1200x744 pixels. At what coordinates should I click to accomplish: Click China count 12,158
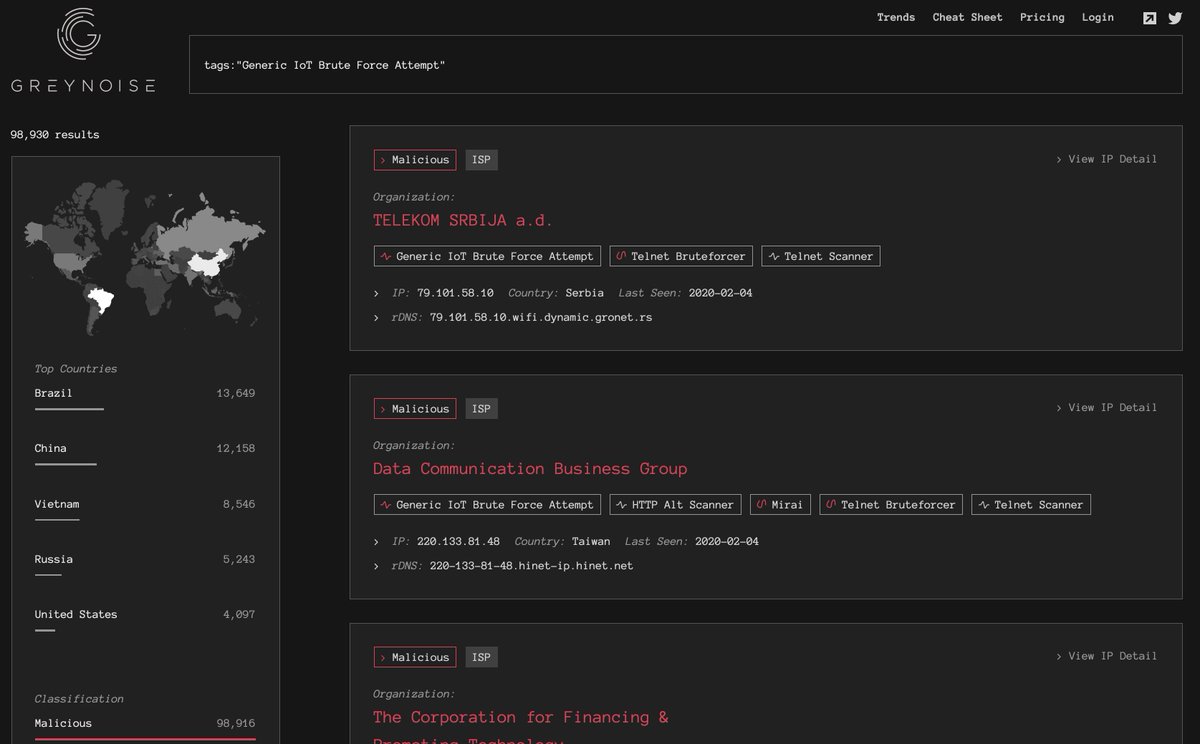(235, 448)
